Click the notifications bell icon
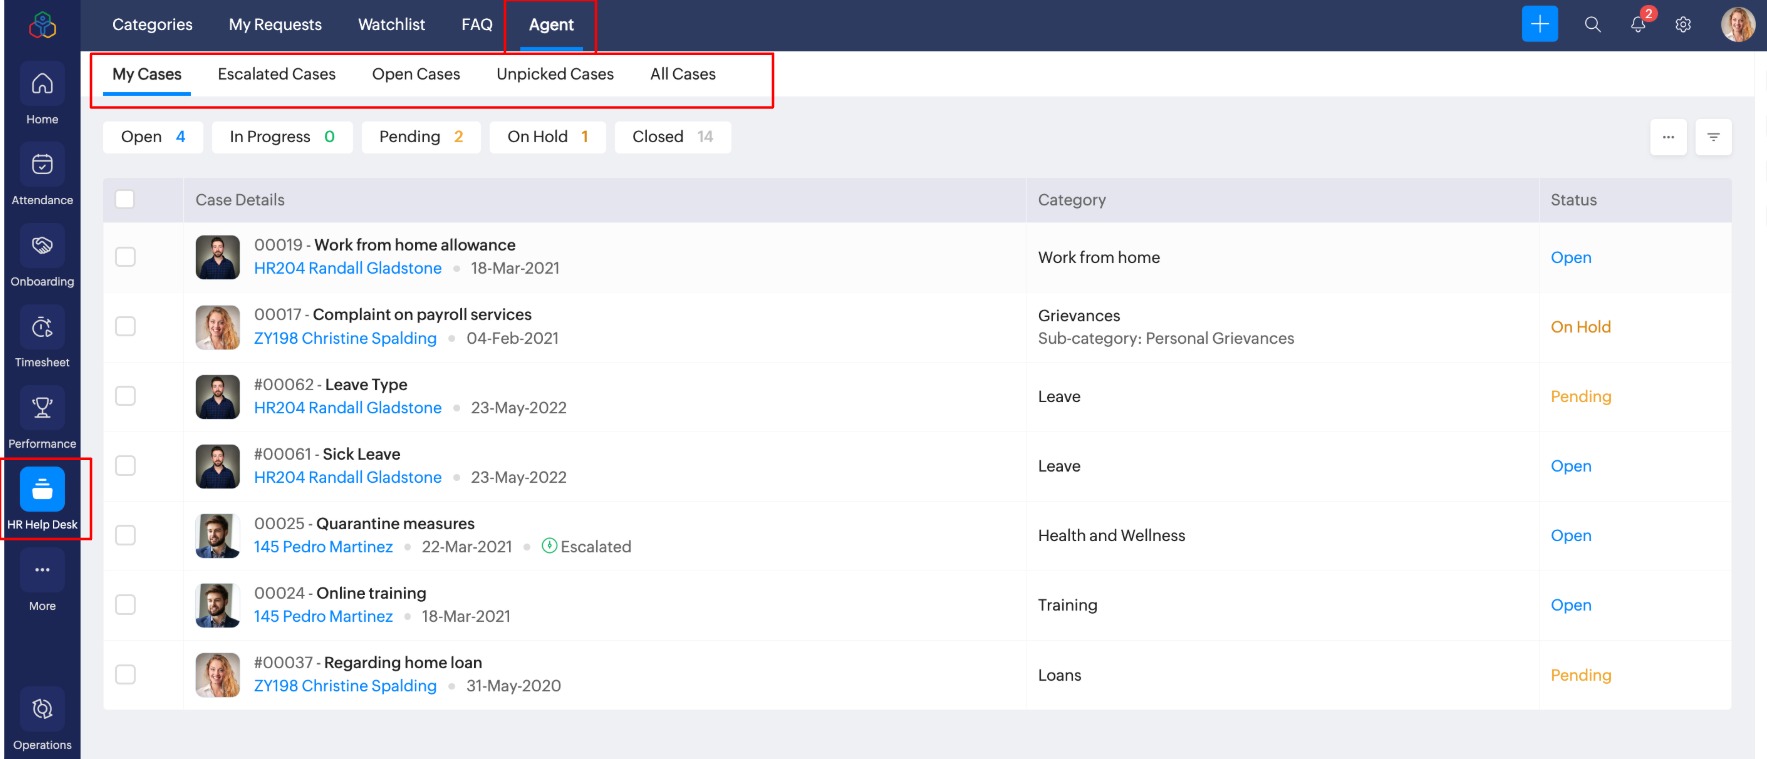This screenshot has width=1767, height=759. coord(1638,25)
